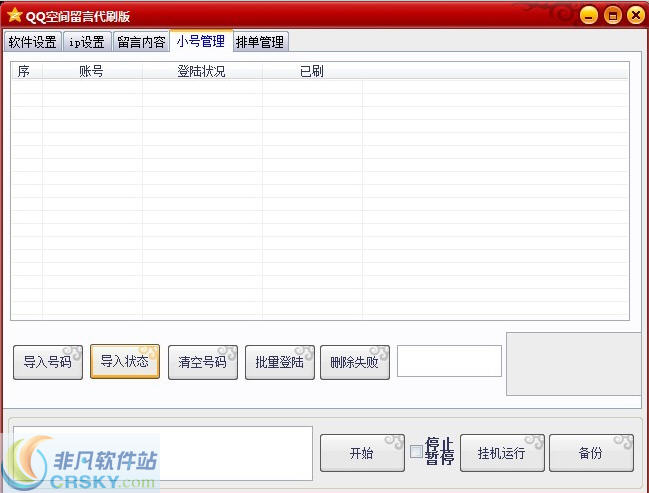The height and width of the screenshot is (493, 649).
Task: Click the log text box at bottom left
Action: (163, 453)
